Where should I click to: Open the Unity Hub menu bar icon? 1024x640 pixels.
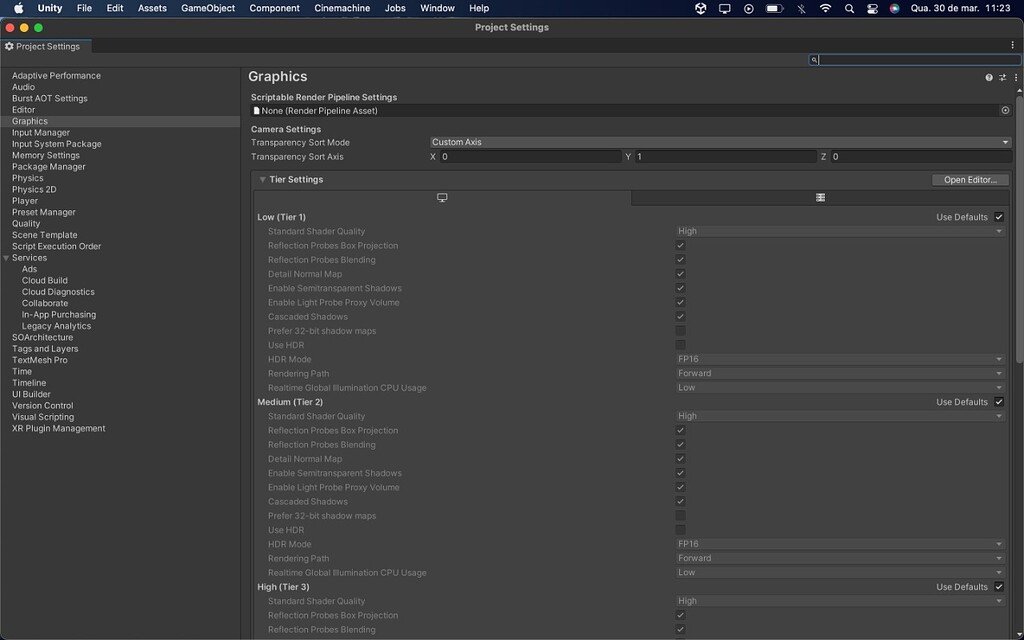699,8
